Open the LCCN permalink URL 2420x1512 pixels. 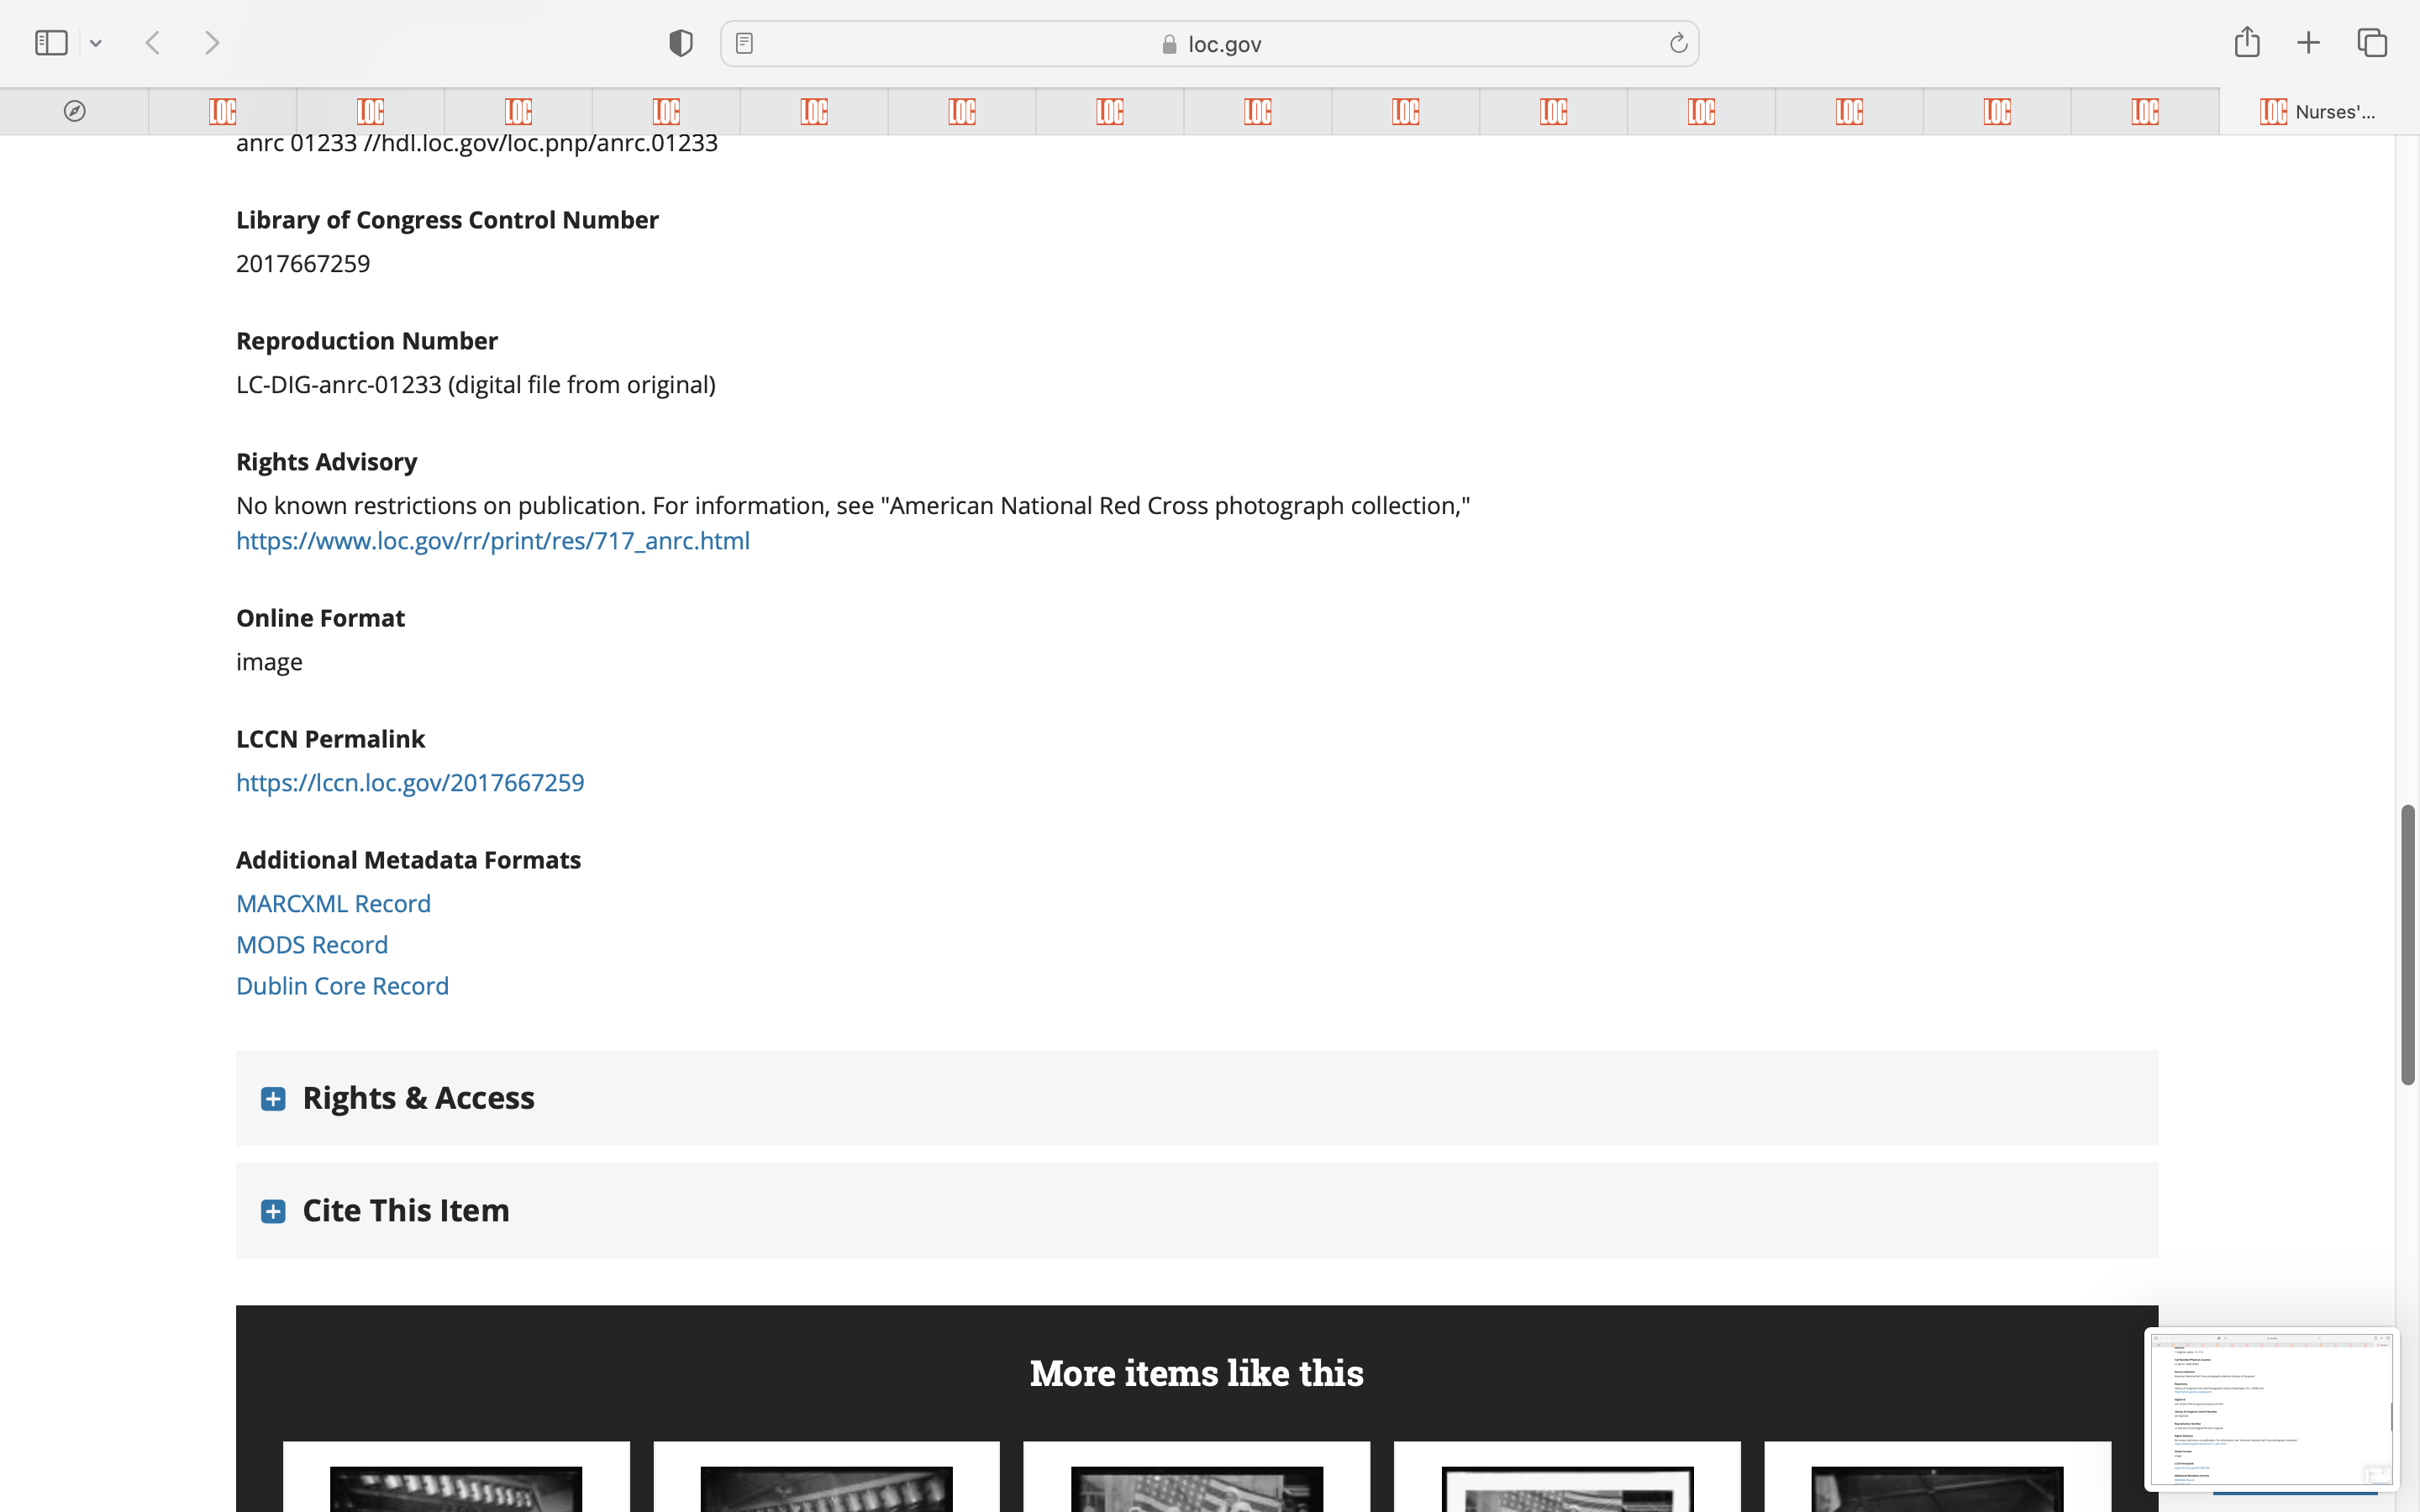410,783
